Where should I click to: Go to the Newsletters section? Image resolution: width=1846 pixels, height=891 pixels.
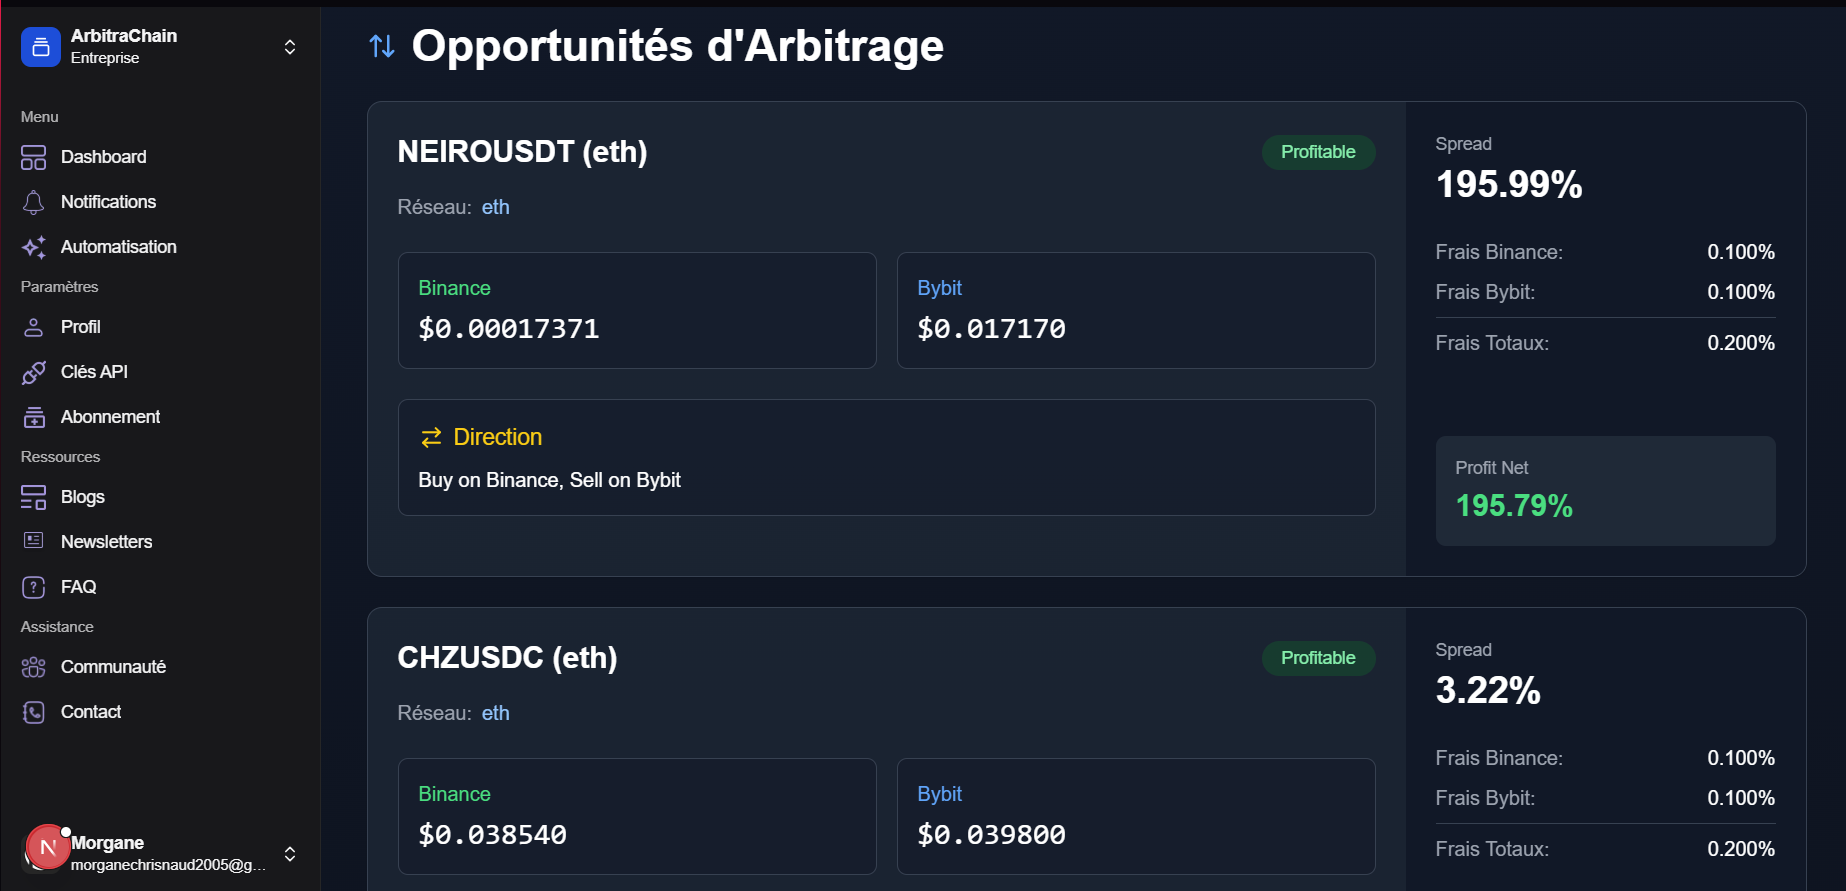pos(106,541)
